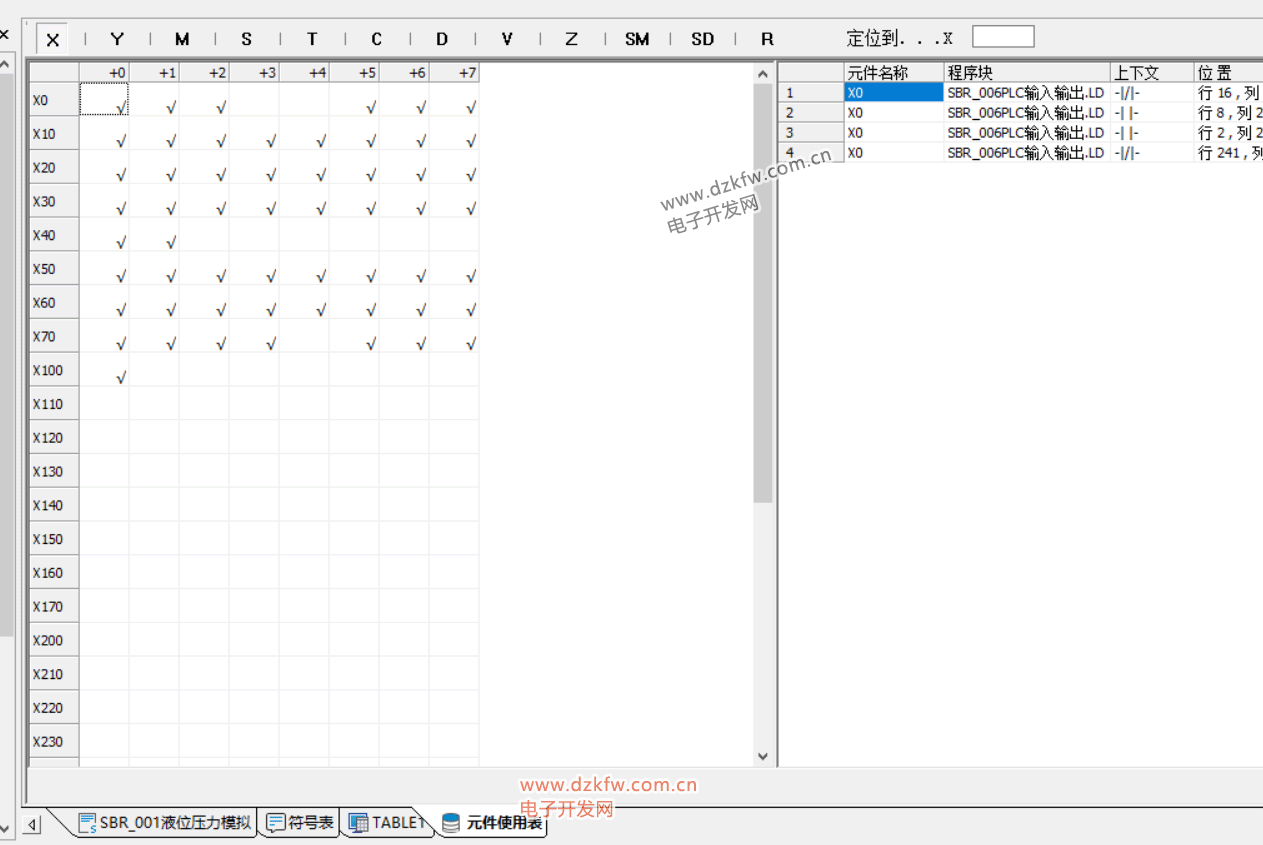Viewport: 1263px width, 845px height.
Task: Switch to the 符号表 tab
Action: point(300,823)
